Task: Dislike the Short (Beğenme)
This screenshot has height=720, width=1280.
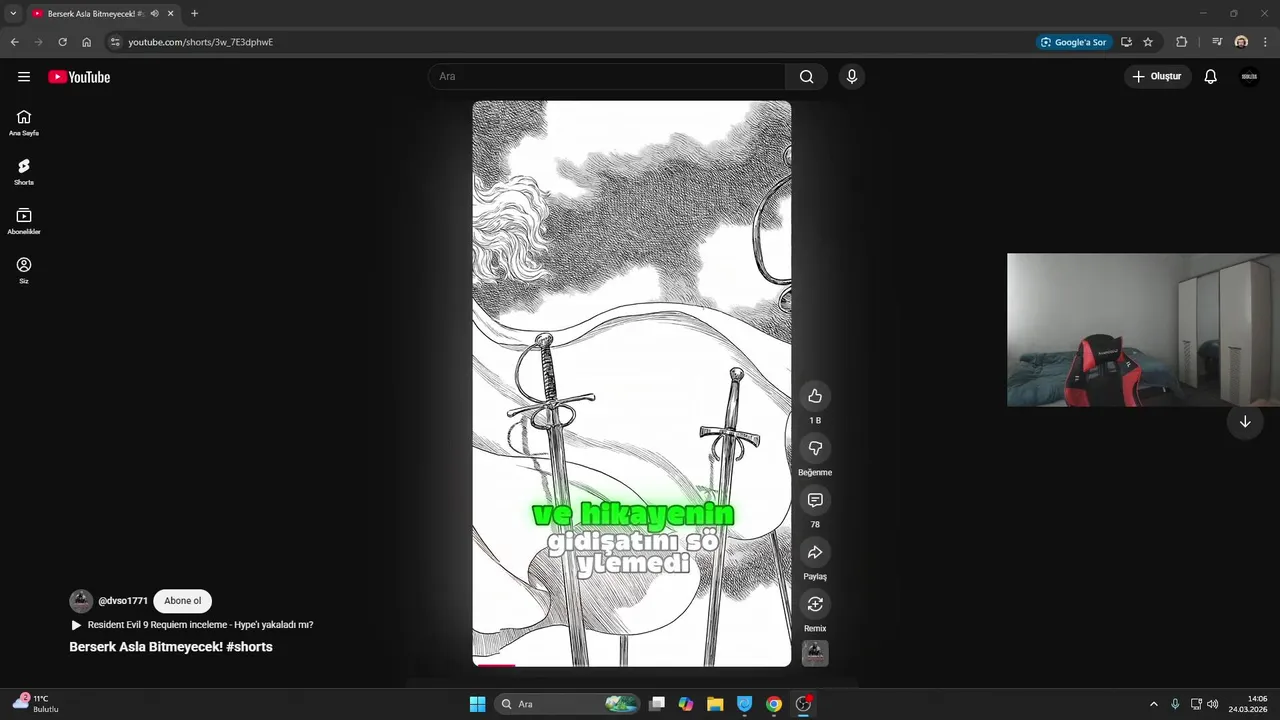Action: pyautogui.click(x=815, y=448)
